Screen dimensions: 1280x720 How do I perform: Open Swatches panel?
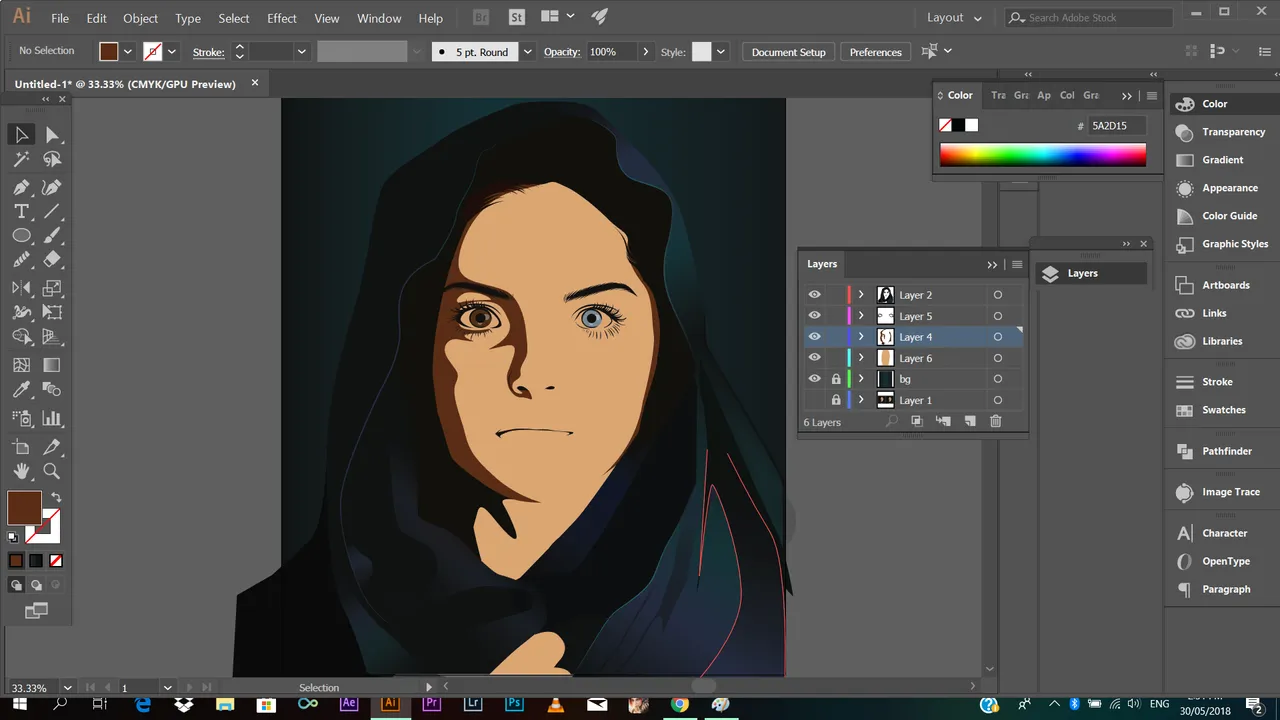point(1223,410)
